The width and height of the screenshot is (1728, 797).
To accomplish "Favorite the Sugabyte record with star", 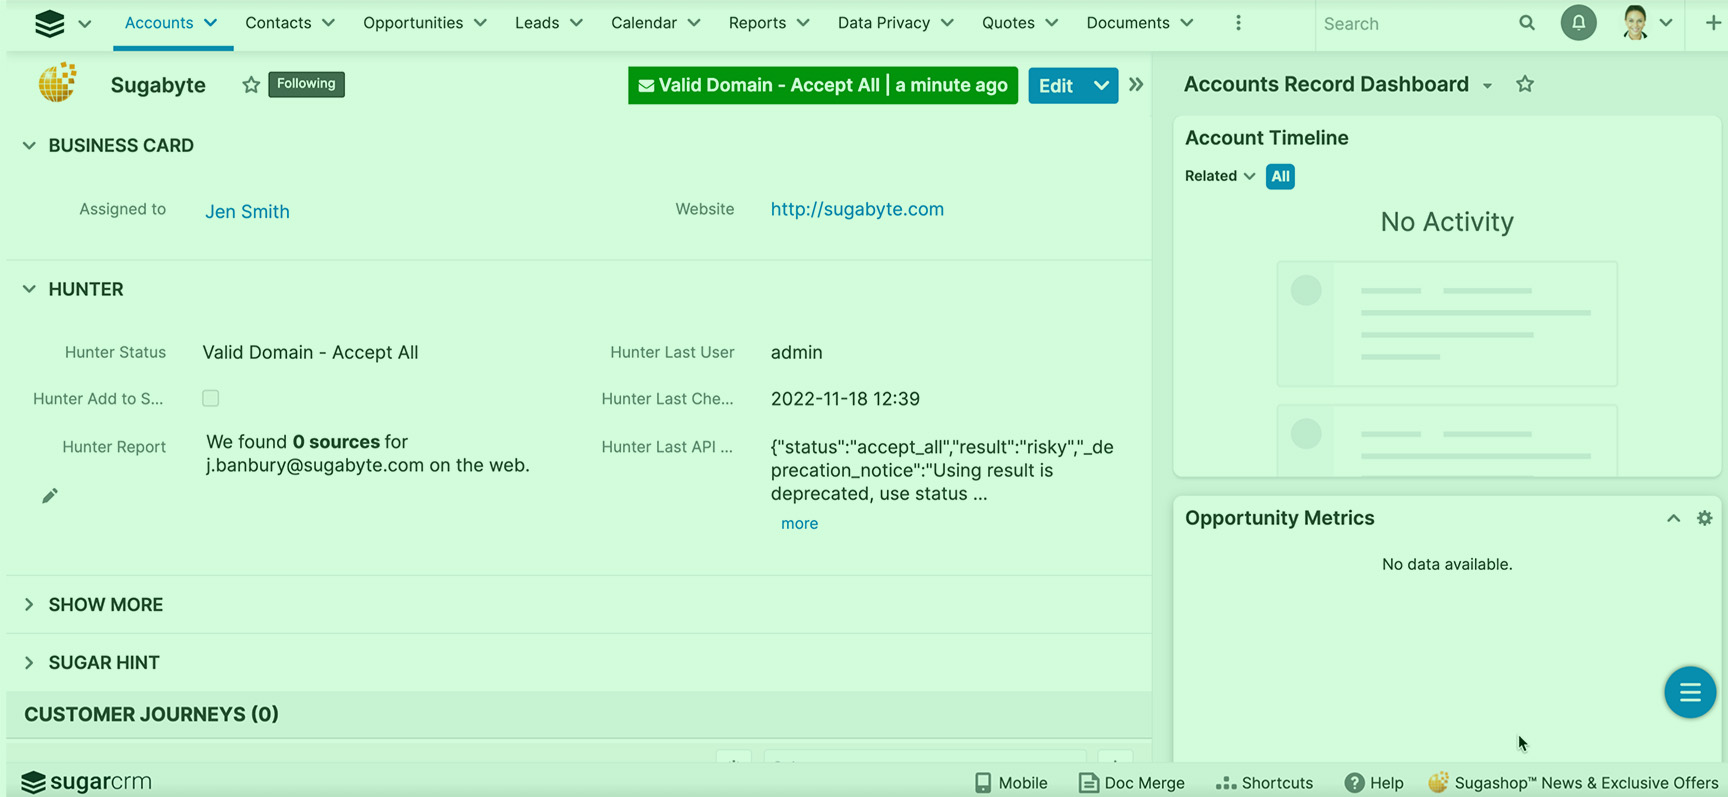I will pyautogui.click(x=251, y=85).
